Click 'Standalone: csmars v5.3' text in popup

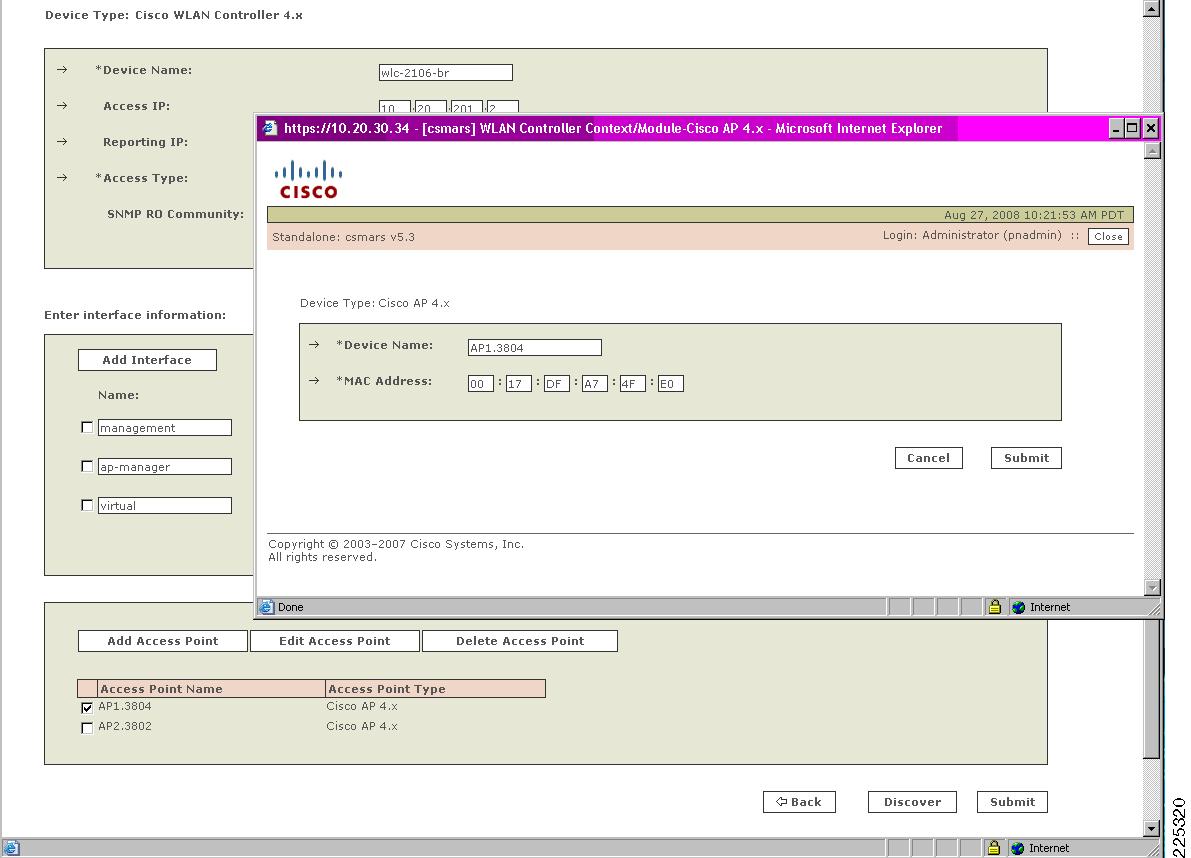[x=343, y=237]
